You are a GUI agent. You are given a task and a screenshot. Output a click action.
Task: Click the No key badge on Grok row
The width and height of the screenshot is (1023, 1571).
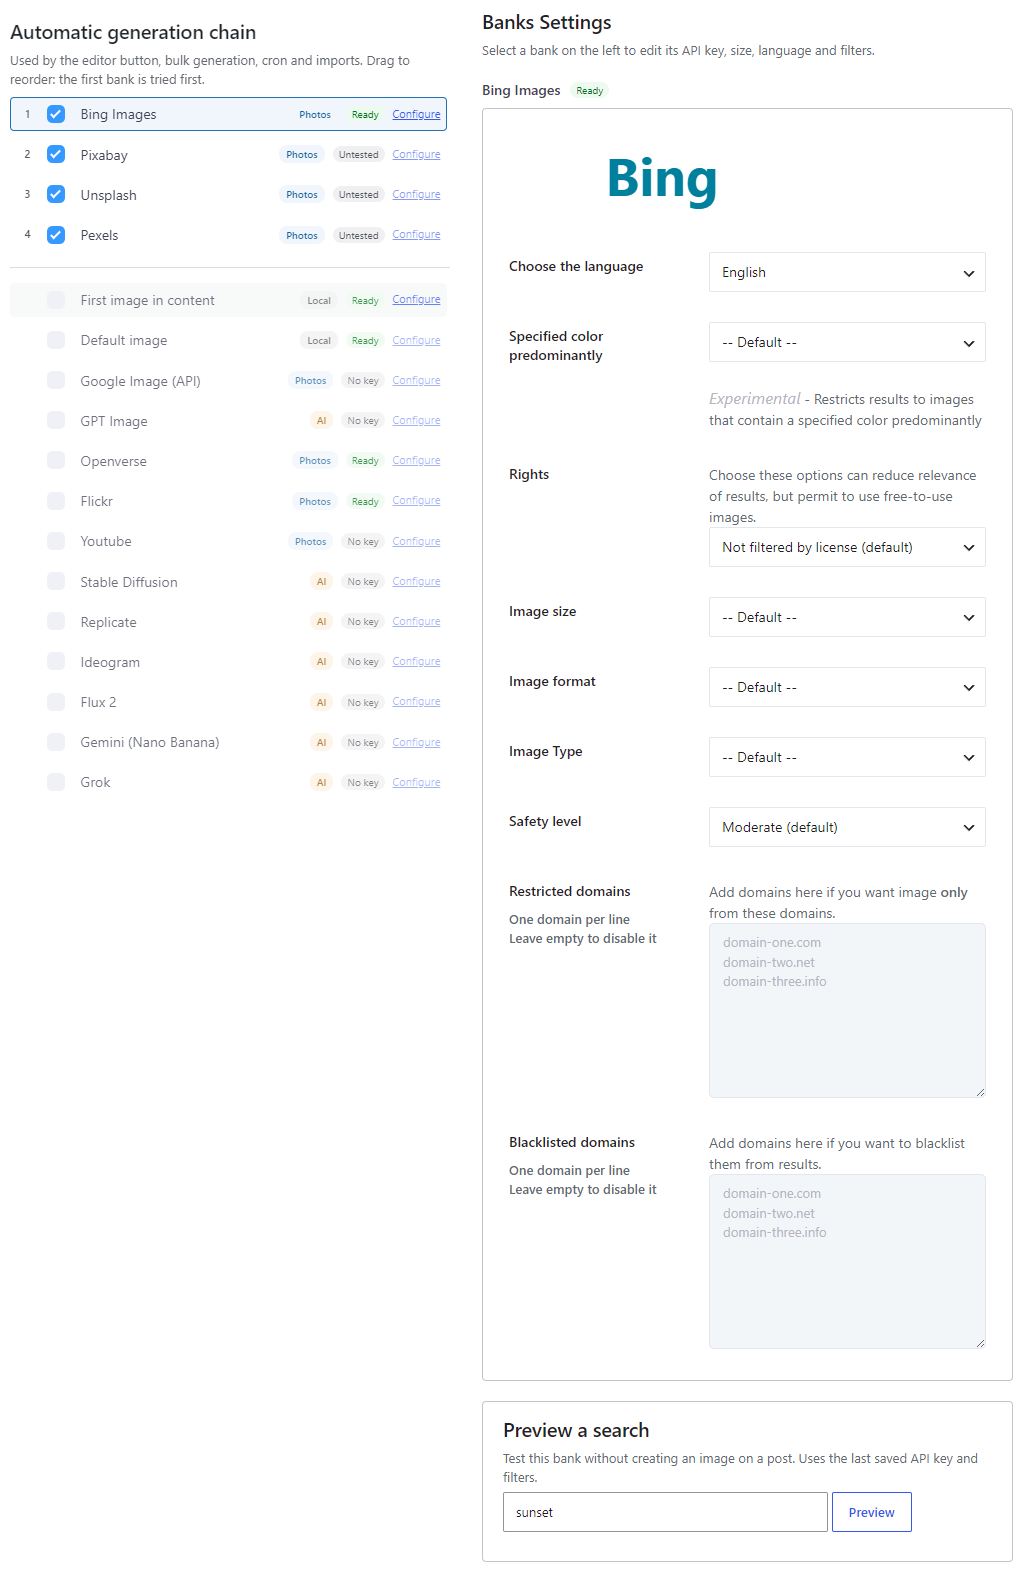pyautogui.click(x=363, y=782)
